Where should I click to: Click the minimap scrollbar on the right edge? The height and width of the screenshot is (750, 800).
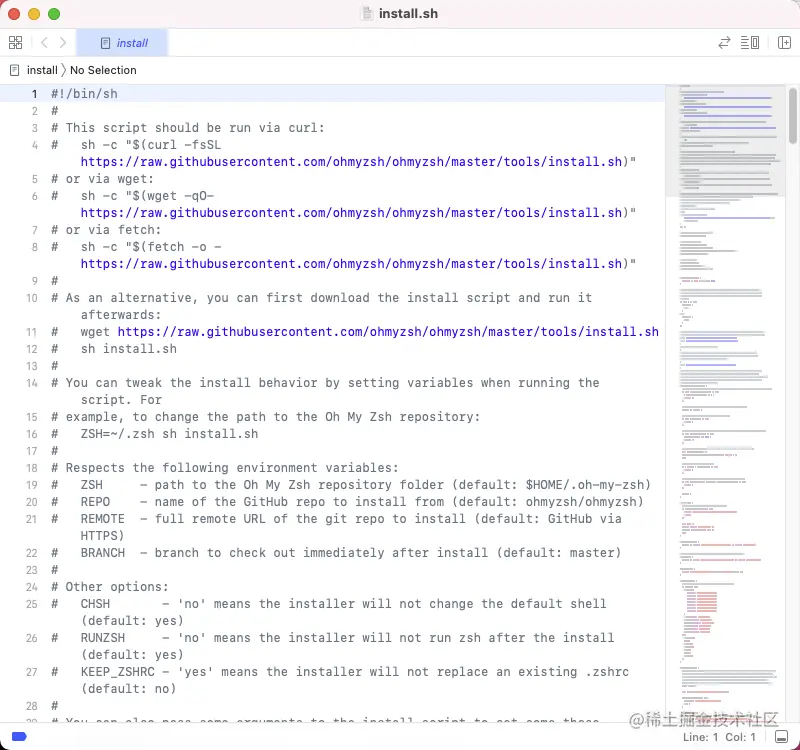click(x=793, y=110)
